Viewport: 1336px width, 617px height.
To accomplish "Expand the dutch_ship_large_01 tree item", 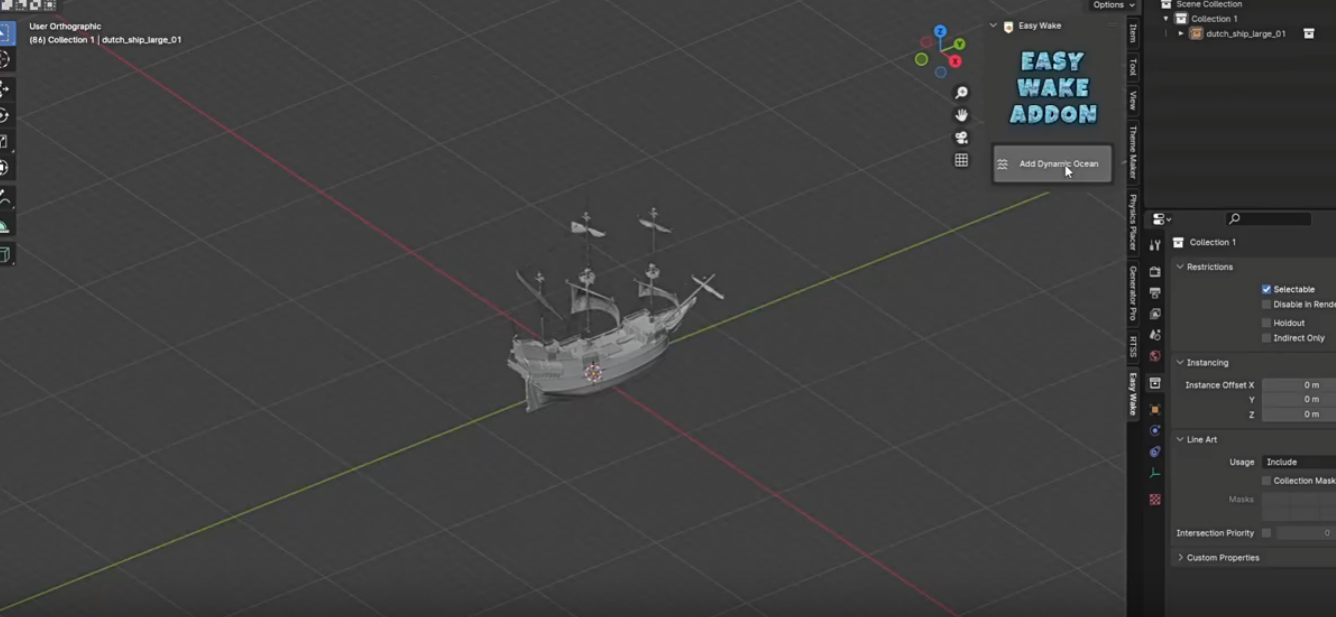I will point(1181,34).
